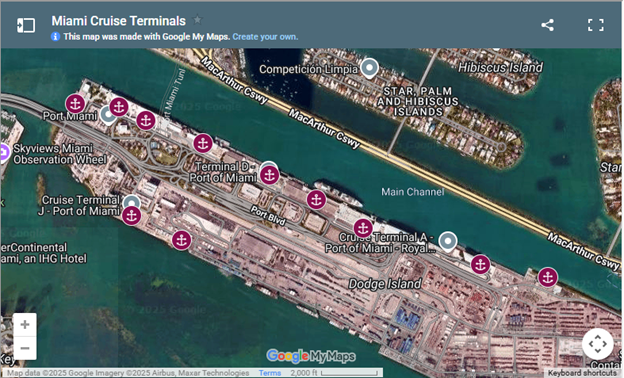Click anchor marker on south side of island
Image resolution: width=624 pixels, height=378 pixels.
click(x=181, y=240)
